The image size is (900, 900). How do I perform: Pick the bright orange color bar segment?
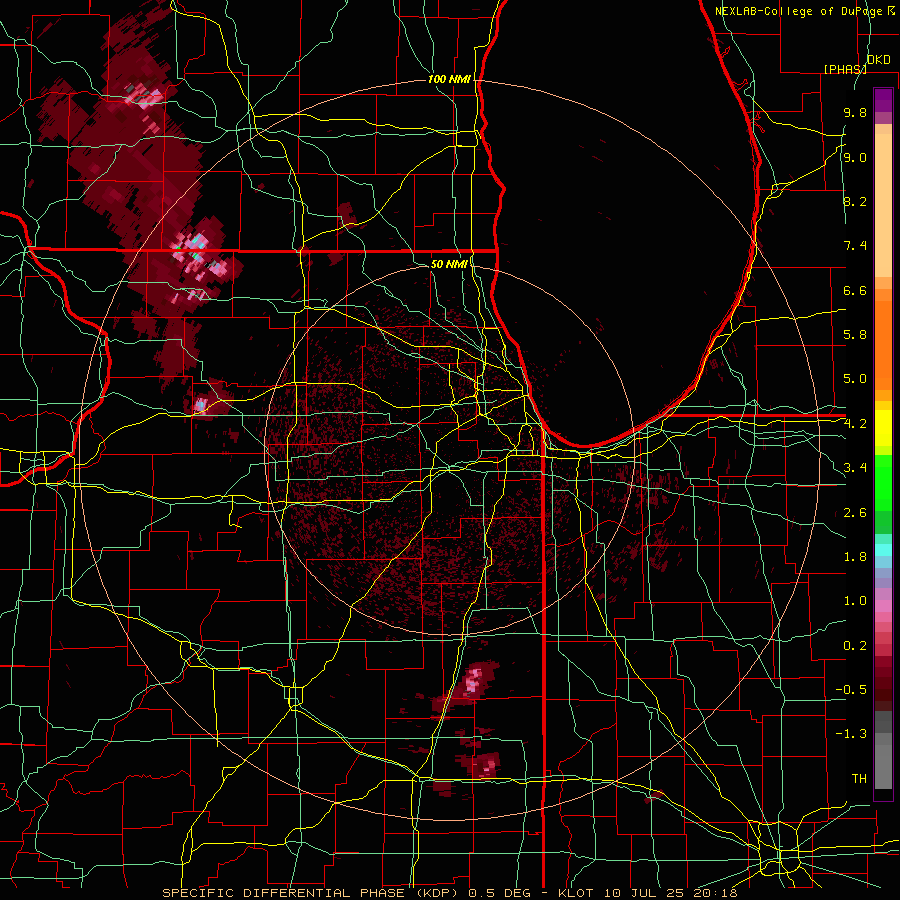tap(883, 344)
